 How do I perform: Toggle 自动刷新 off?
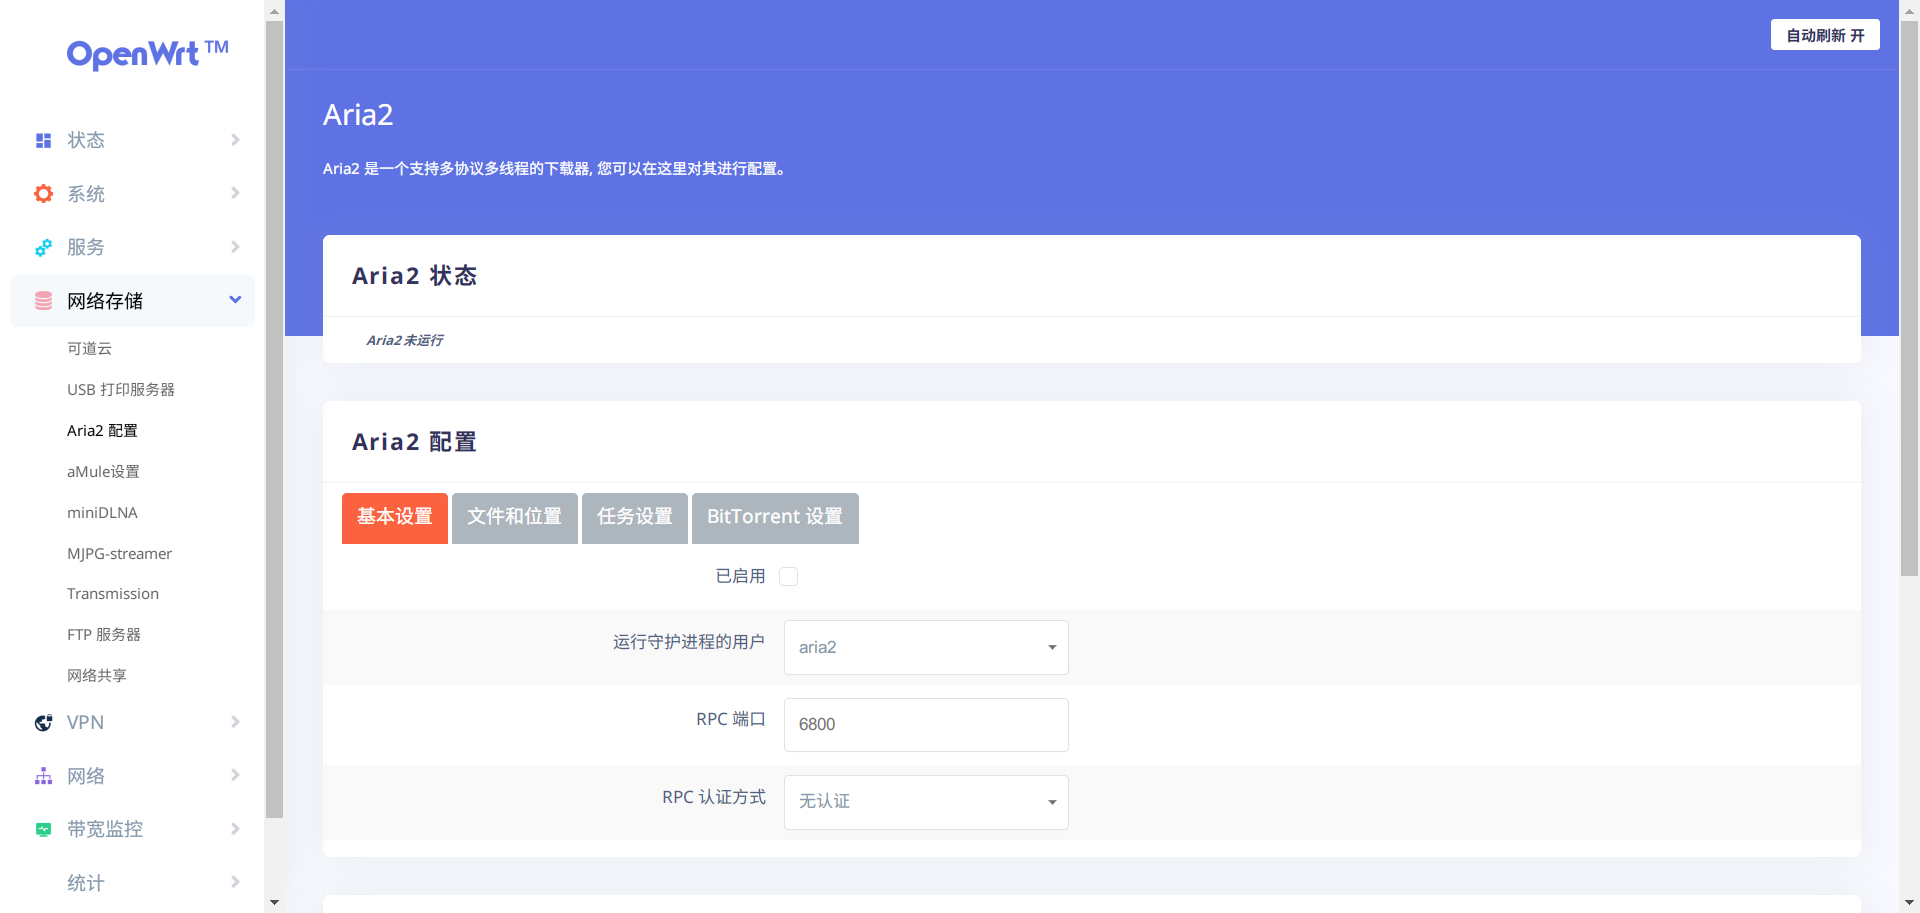[1824, 34]
